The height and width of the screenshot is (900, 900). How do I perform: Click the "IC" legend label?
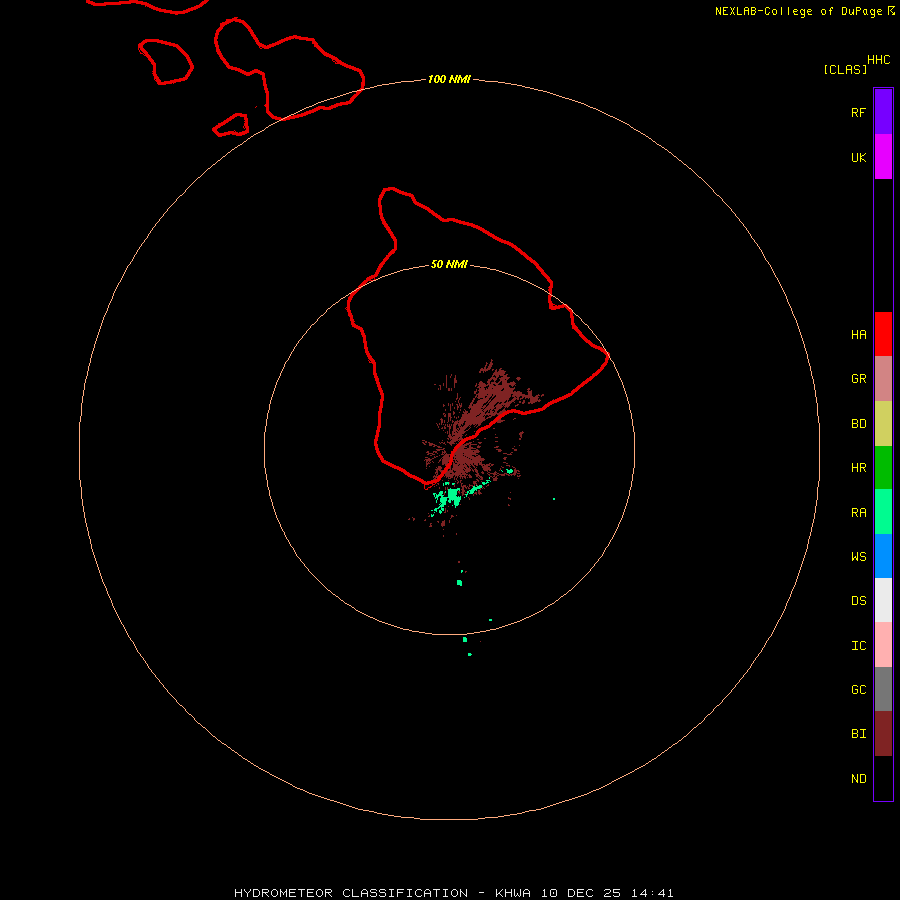(858, 646)
